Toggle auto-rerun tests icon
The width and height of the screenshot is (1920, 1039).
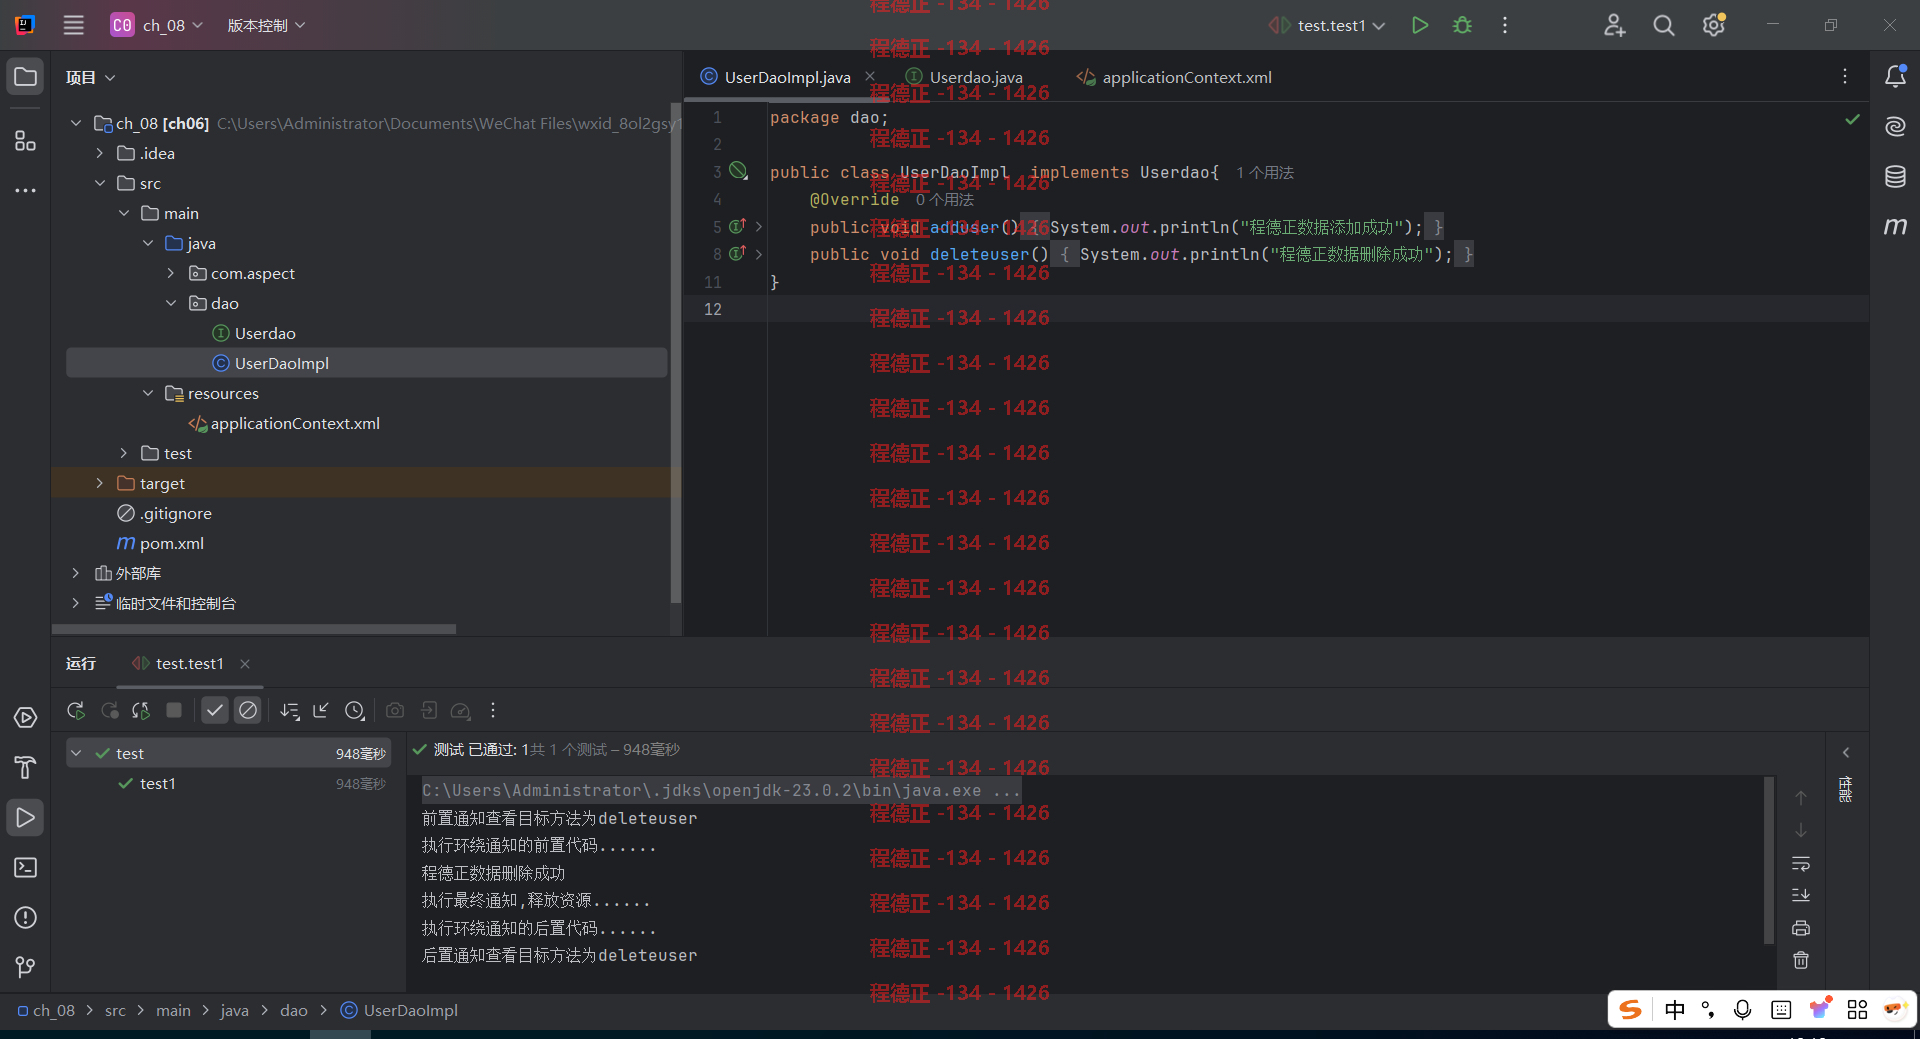tap(141, 710)
